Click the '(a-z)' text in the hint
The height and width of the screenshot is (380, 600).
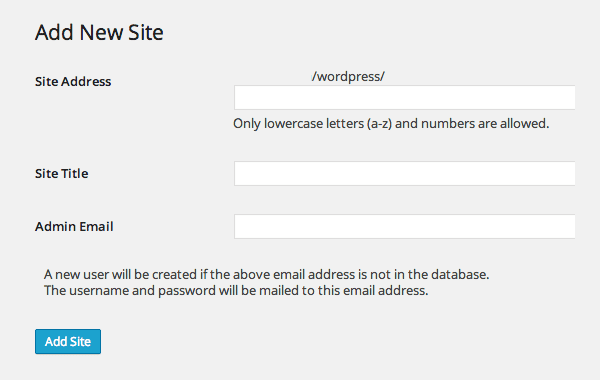pyautogui.click(x=379, y=124)
